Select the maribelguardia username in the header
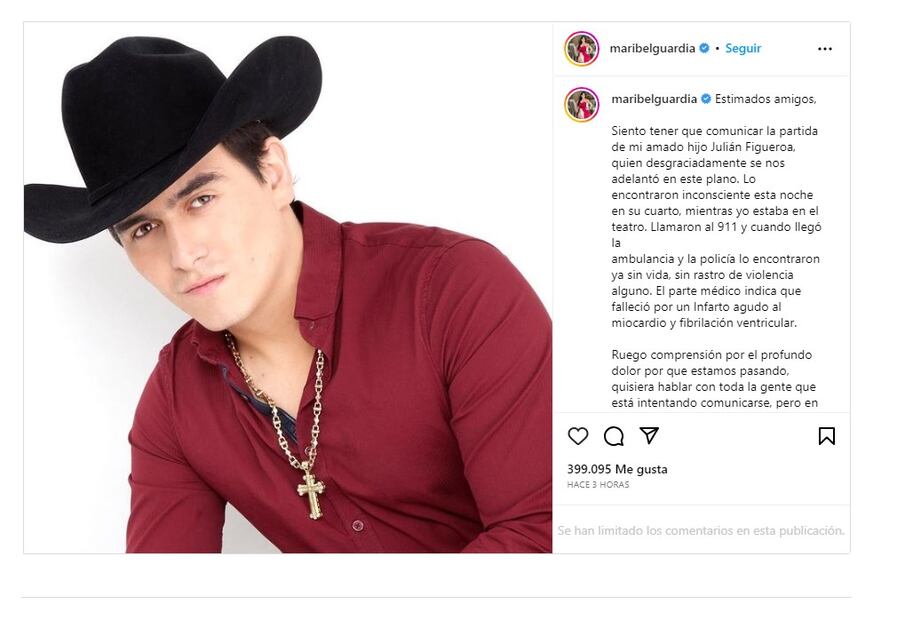This screenshot has height=620, width=913. click(651, 47)
